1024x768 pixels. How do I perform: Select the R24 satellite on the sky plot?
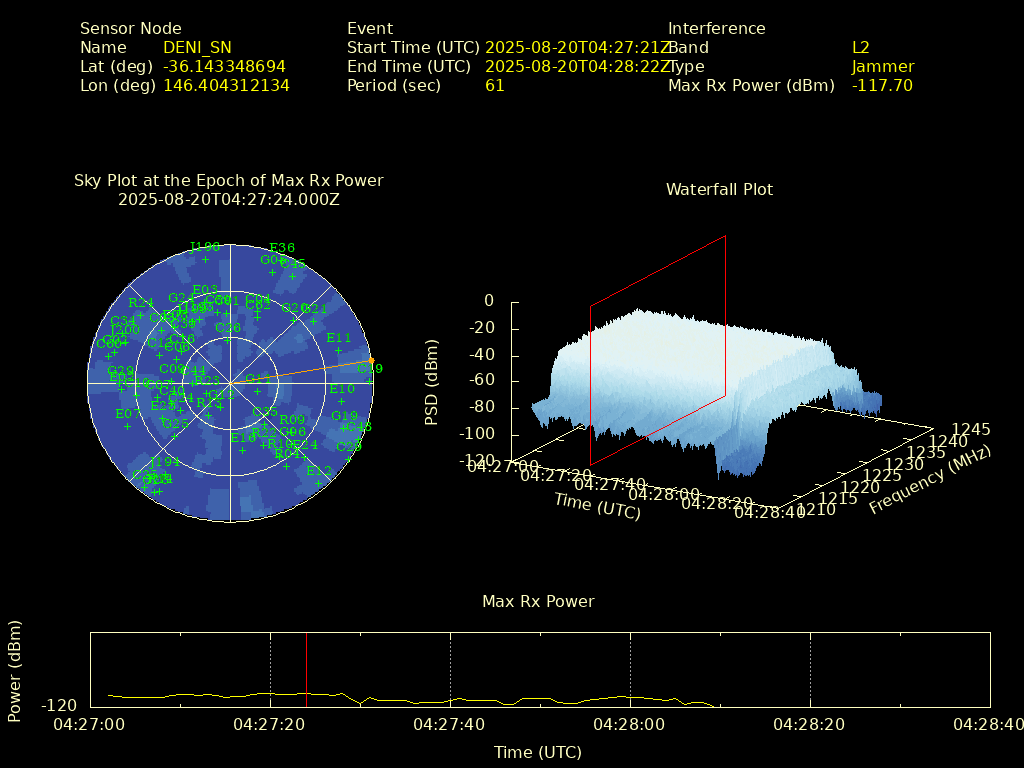tap(141, 315)
